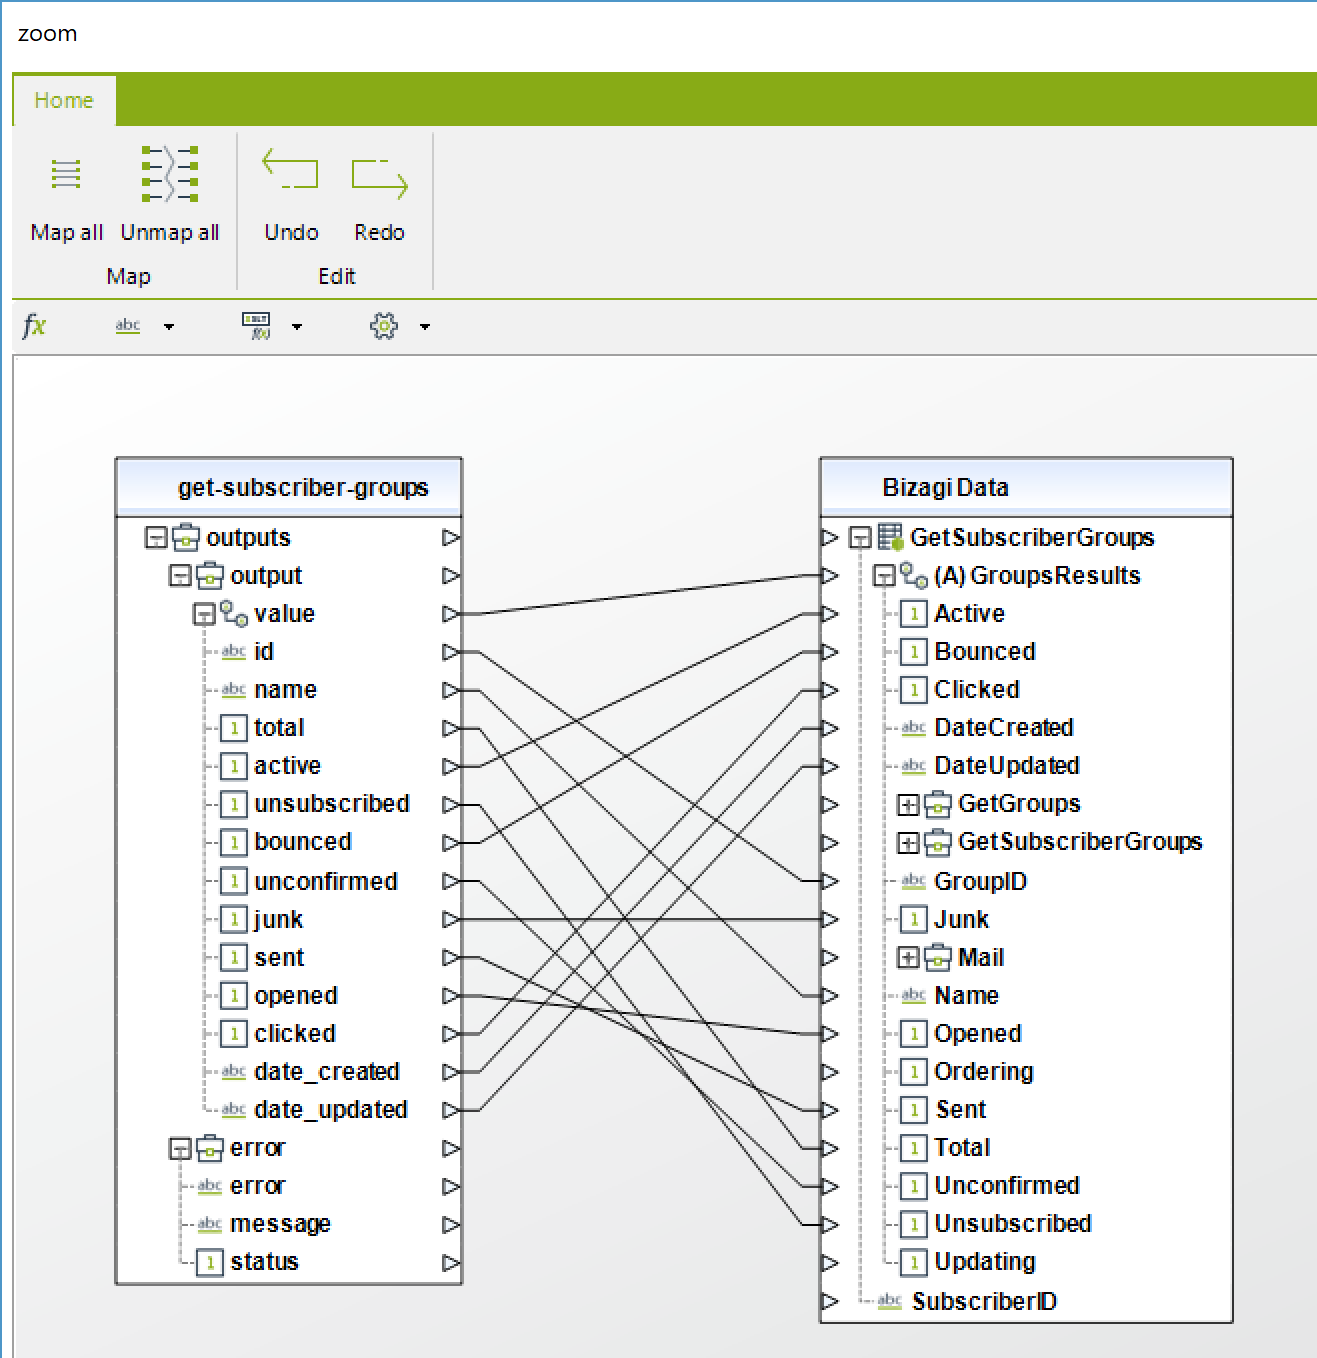The width and height of the screenshot is (1317, 1358).
Task: Select the Active attribute in Bizagi Data
Action: pyautogui.click(x=969, y=614)
